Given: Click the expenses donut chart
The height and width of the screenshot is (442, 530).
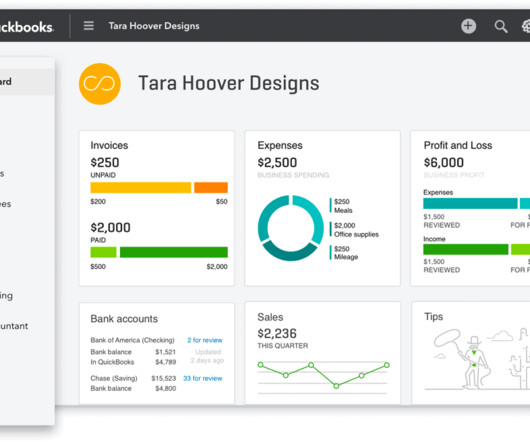Looking at the screenshot, I should click(290, 228).
